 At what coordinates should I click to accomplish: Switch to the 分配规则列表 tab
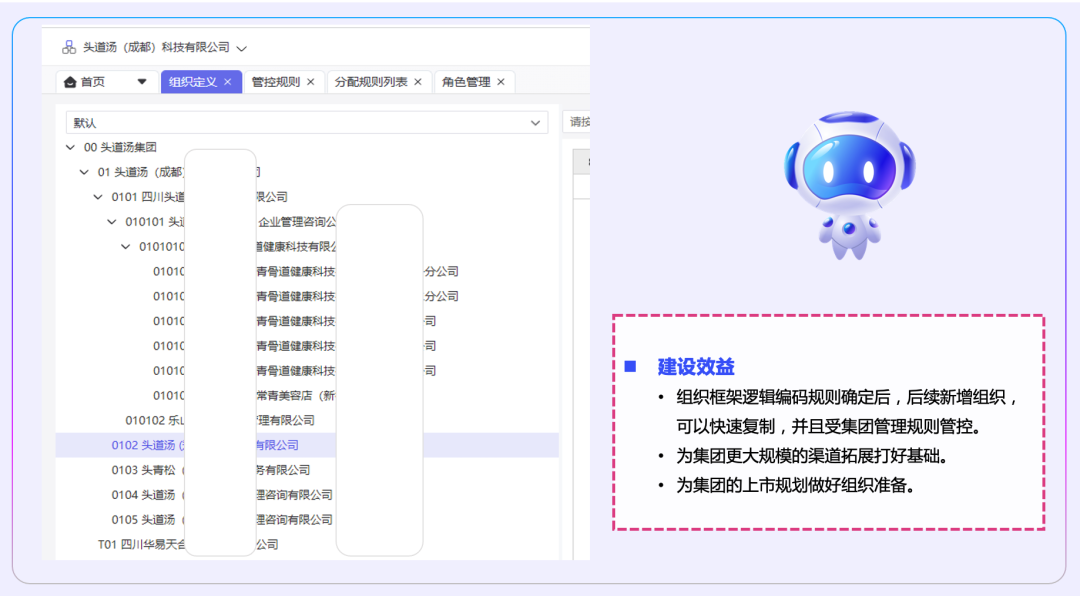coord(371,82)
